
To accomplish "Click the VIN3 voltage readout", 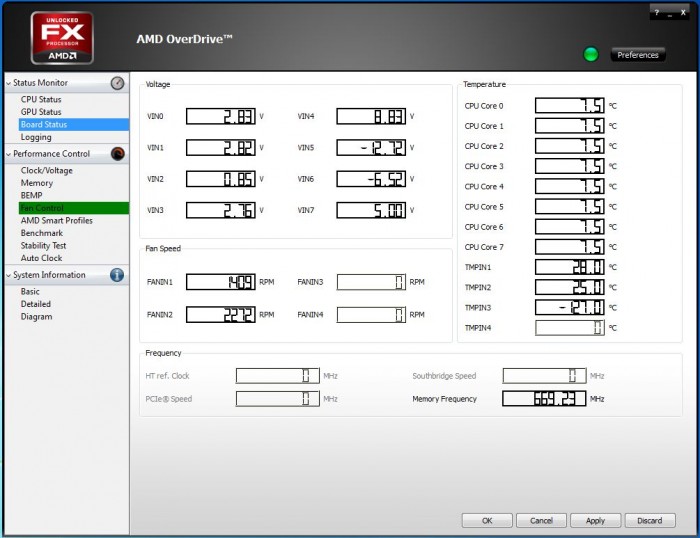I will click(x=221, y=210).
